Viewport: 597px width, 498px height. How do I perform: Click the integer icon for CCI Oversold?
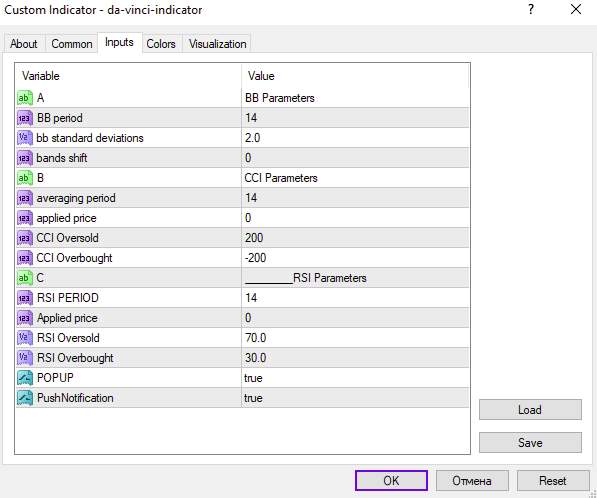point(25,238)
